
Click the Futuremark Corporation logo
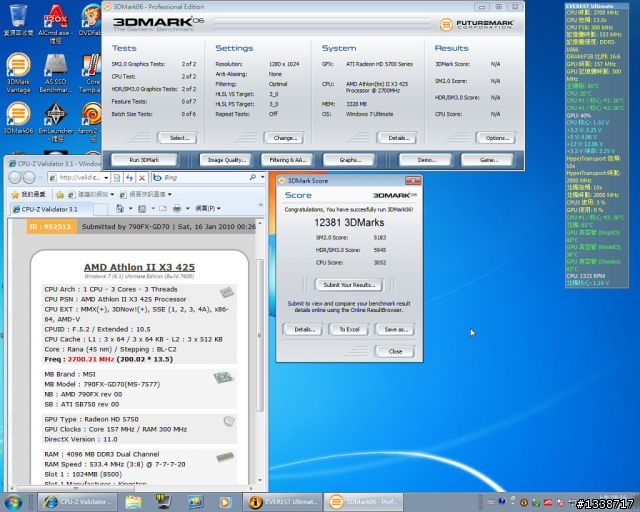[x=476, y=24]
